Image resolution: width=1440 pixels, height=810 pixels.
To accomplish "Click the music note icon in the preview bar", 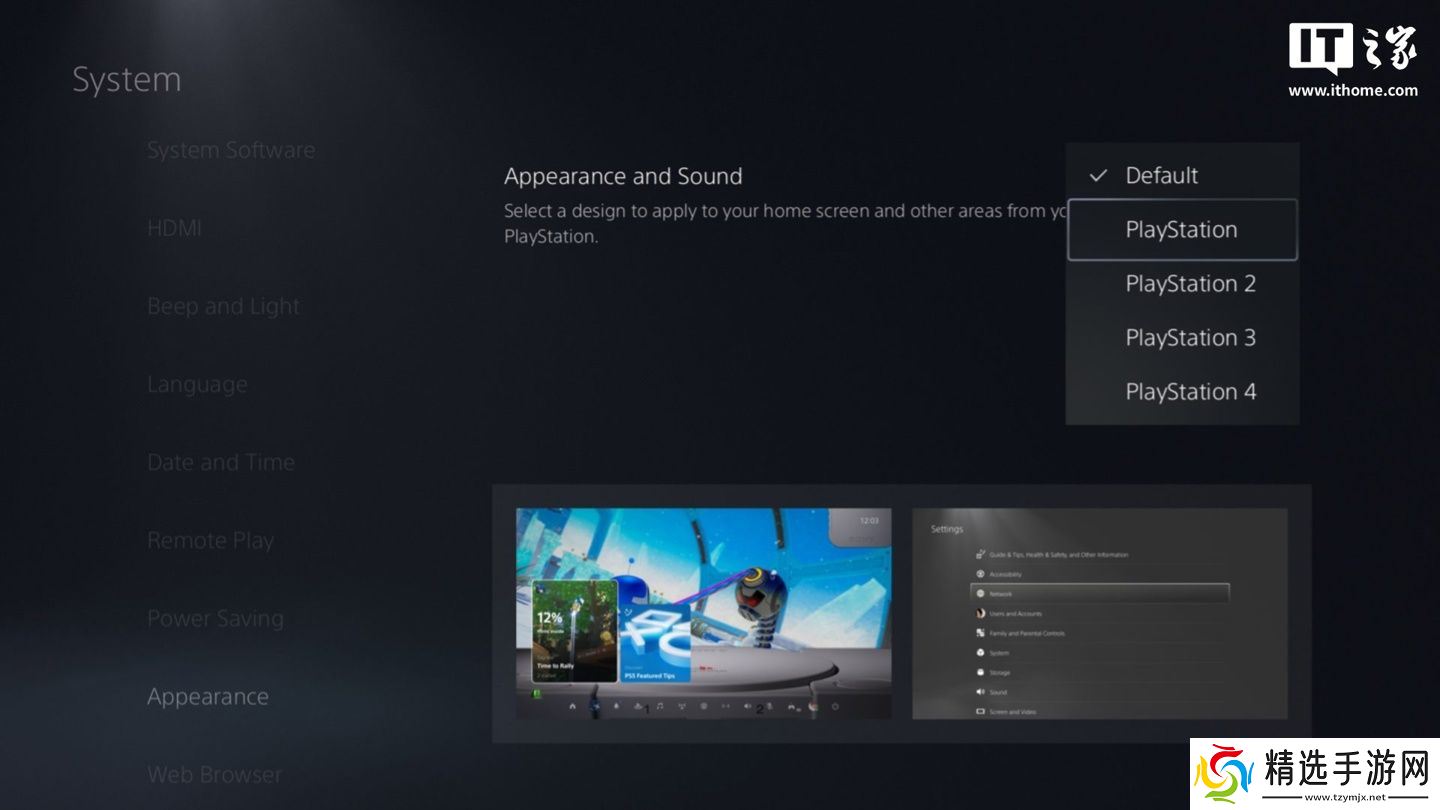I will tap(660, 707).
